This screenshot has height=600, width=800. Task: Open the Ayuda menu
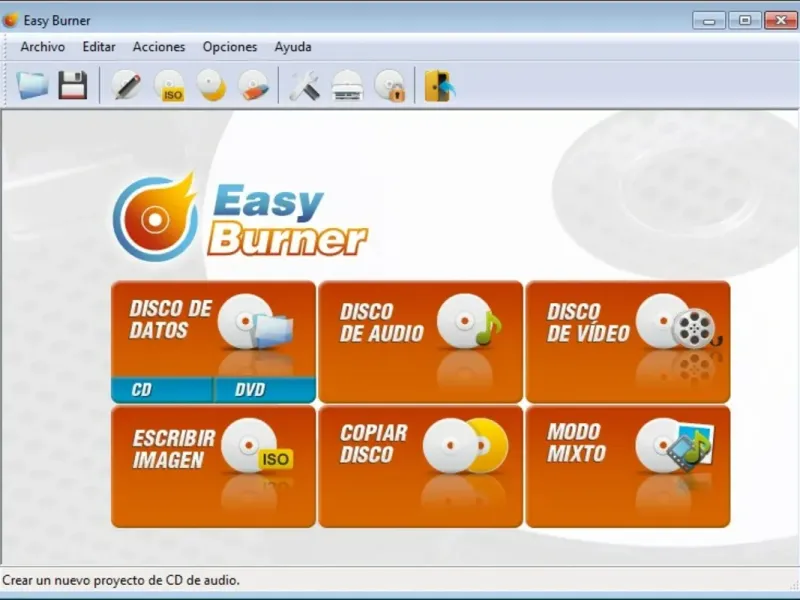pyautogui.click(x=293, y=47)
